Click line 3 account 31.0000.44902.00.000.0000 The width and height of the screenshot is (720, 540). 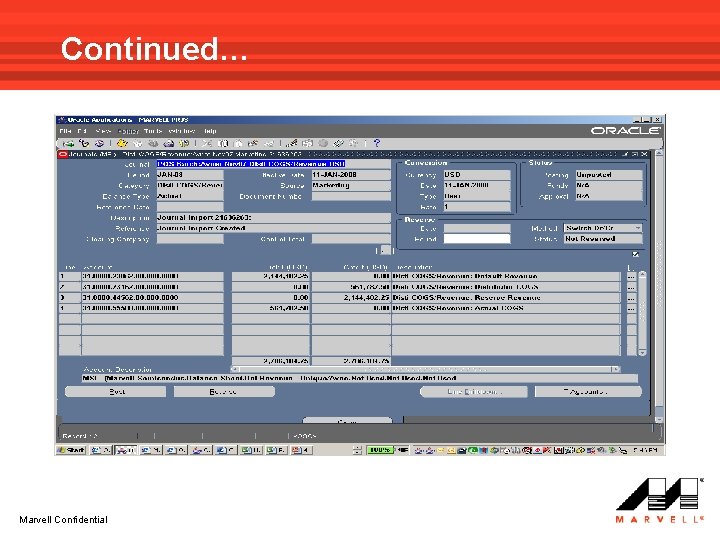coord(152,298)
